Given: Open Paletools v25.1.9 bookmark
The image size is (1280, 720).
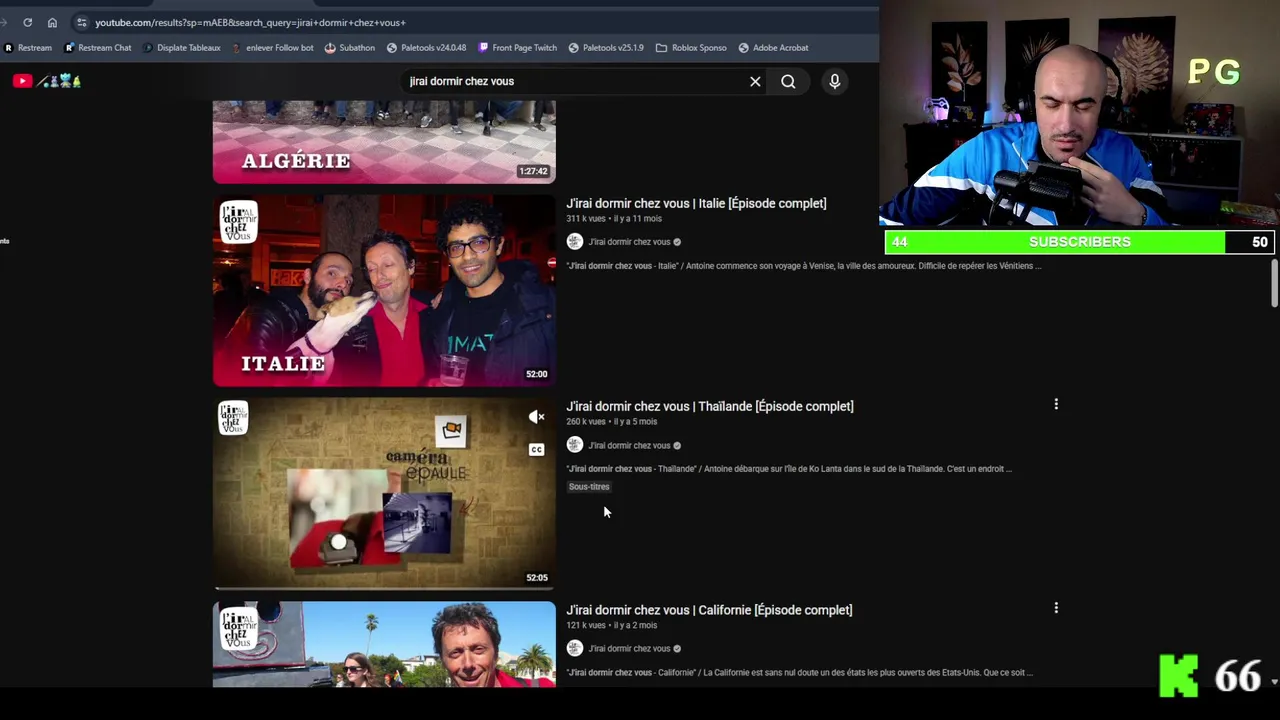Looking at the screenshot, I should [606, 47].
